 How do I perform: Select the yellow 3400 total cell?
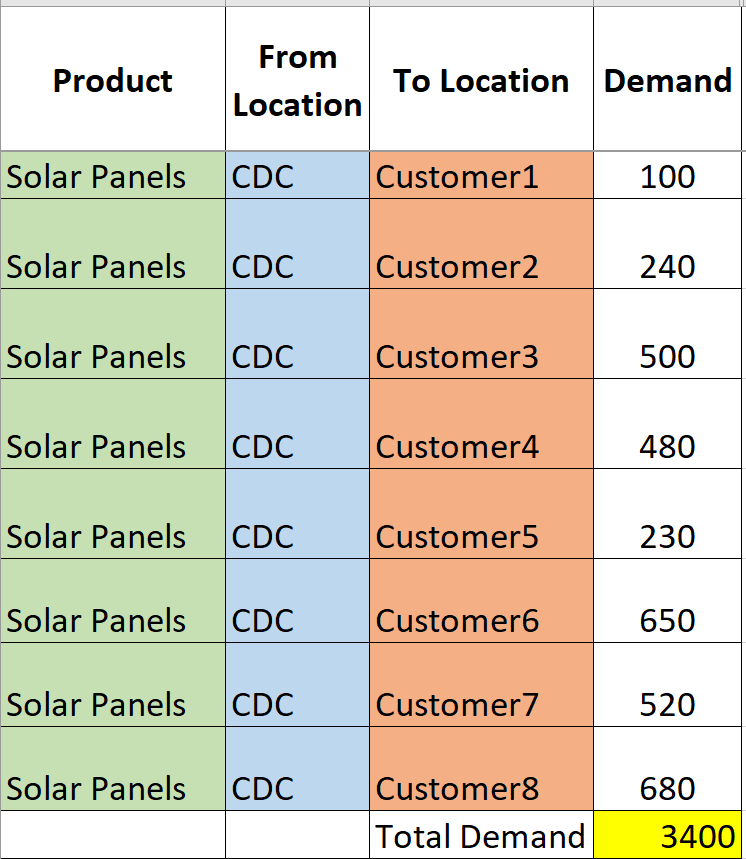pyautogui.click(x=667, y=835)
